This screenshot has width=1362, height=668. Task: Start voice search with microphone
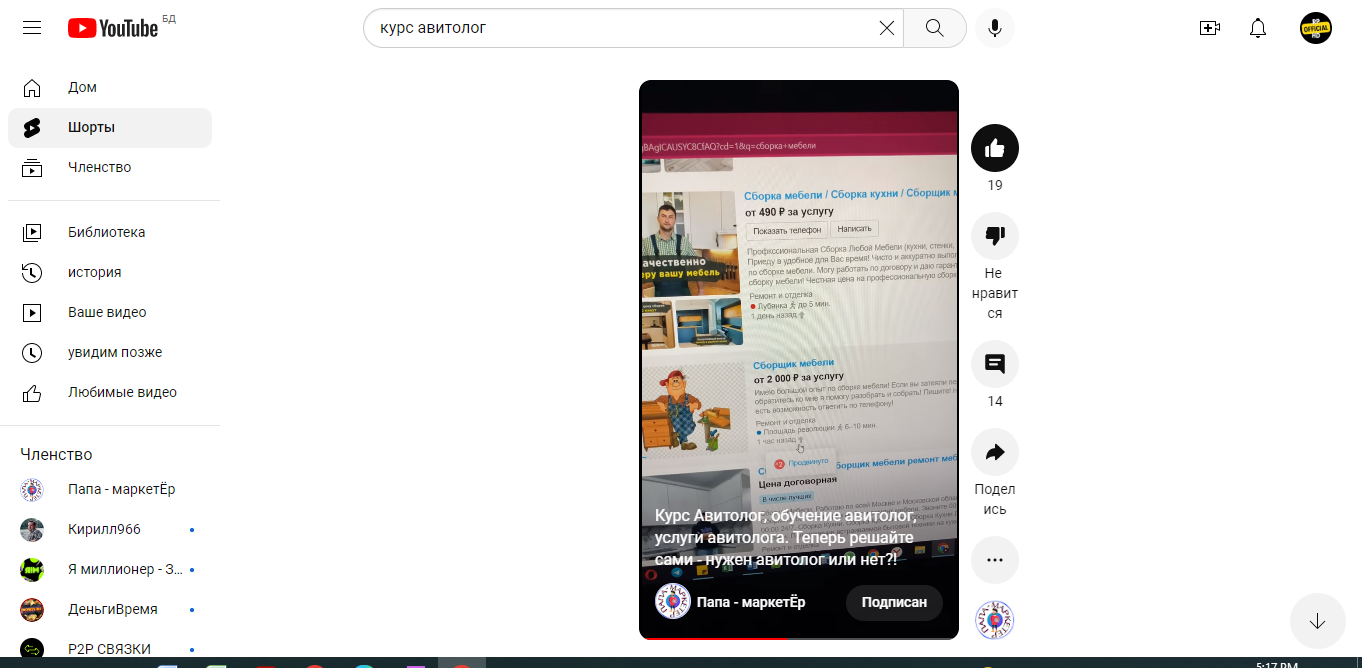coord(995,28)
